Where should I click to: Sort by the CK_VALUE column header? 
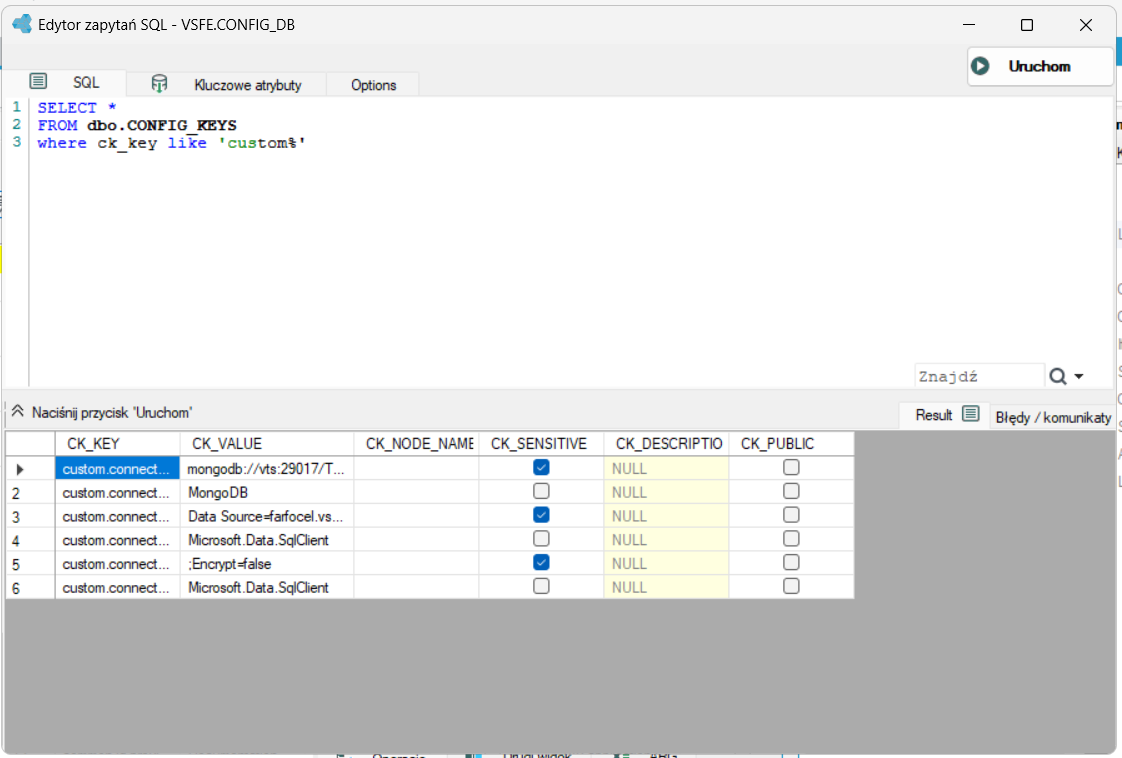click(x=267, y=444)
